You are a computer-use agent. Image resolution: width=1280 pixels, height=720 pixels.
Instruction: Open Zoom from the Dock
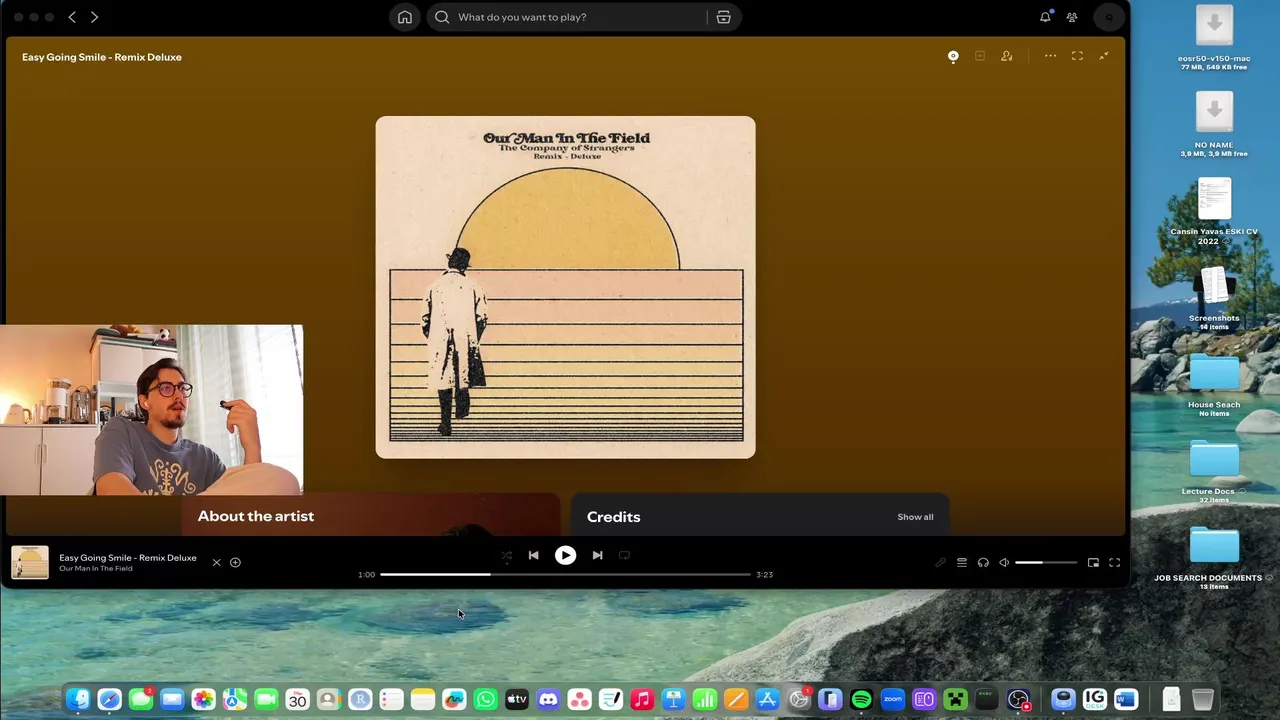[x=892, y=700]
